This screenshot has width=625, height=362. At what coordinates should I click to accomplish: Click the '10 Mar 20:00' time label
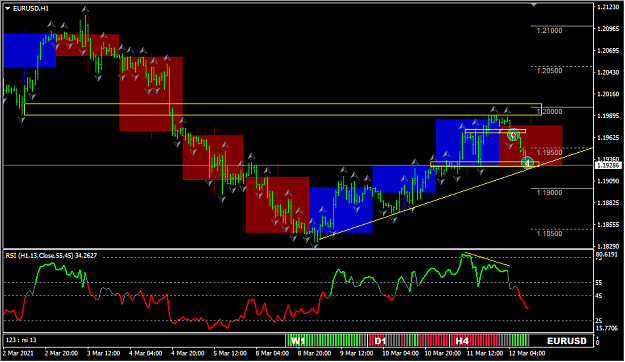coord(442,353)
